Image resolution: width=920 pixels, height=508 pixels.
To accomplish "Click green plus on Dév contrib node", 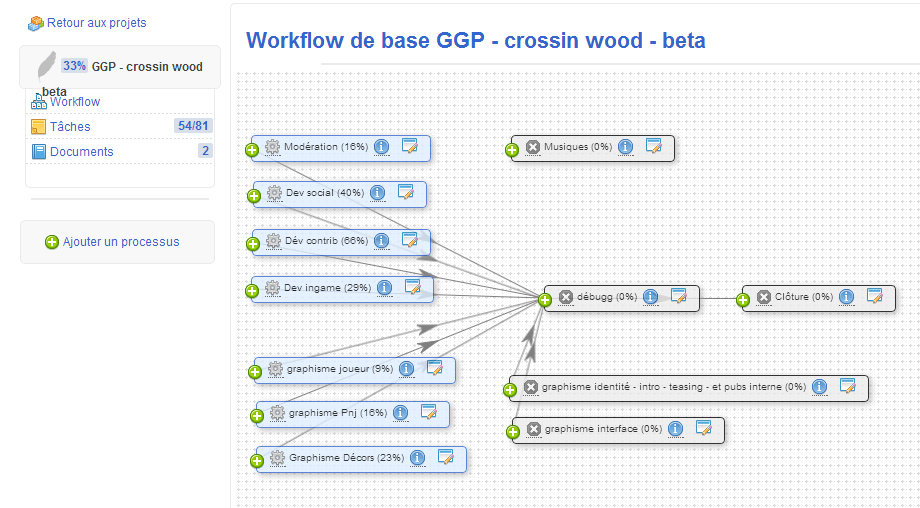I will click(x=253, y=244).
